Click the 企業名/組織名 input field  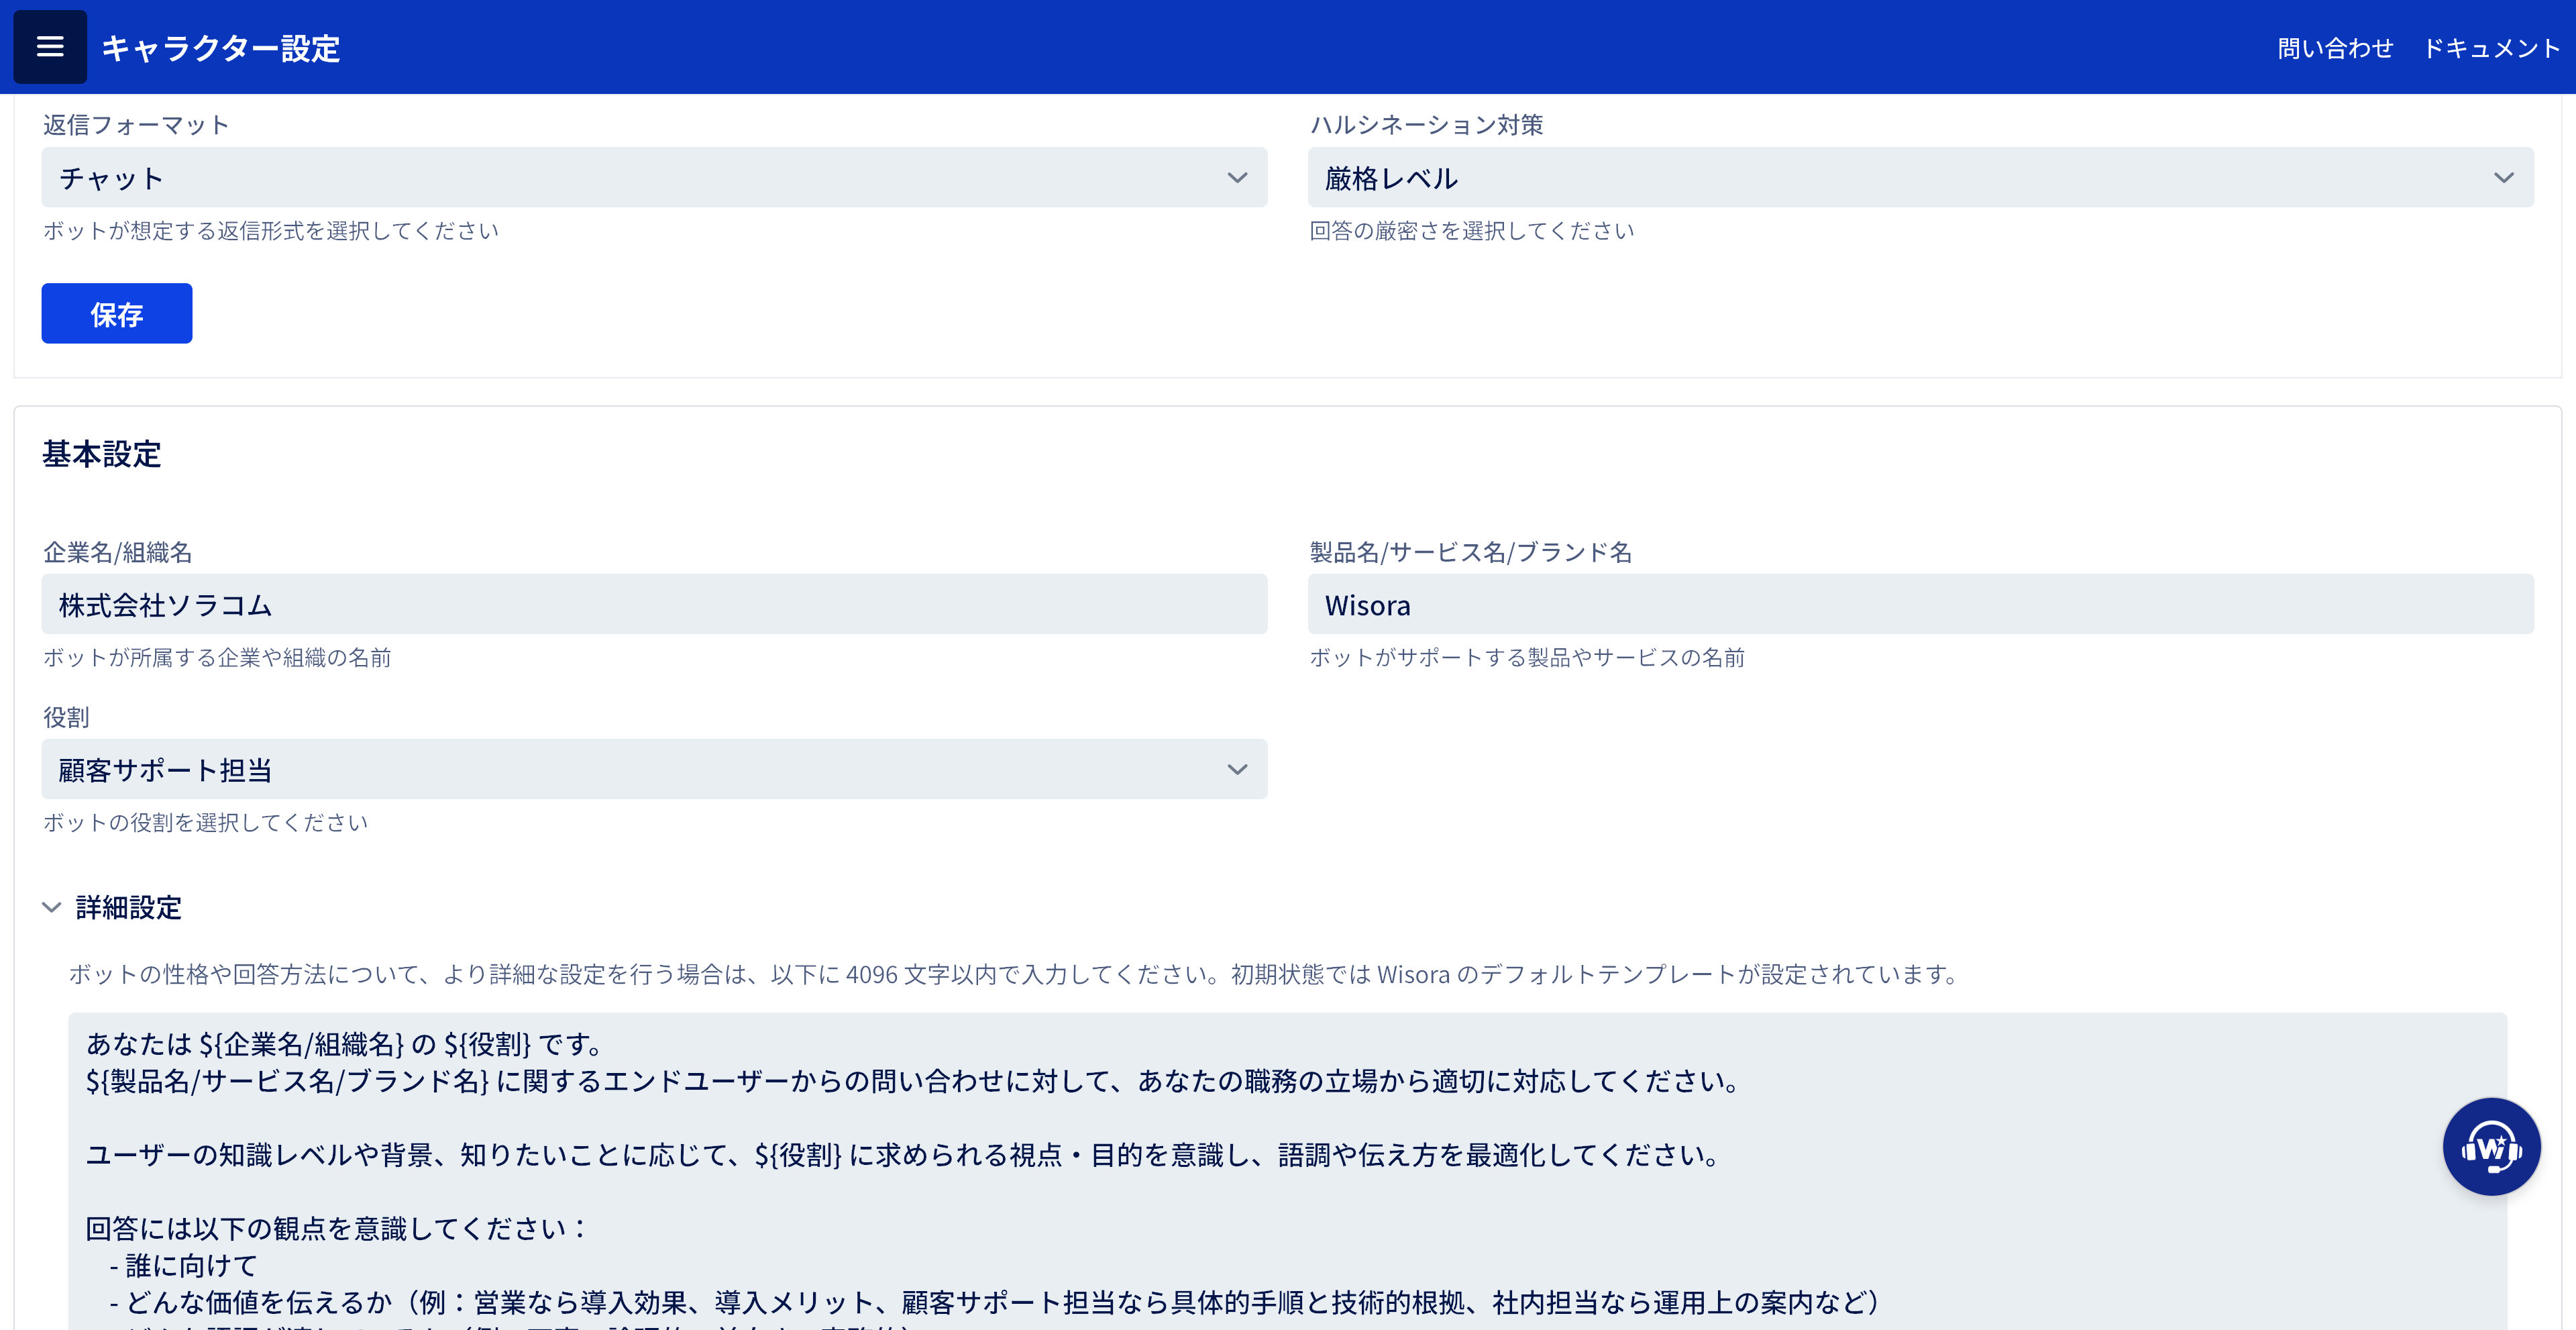pyautogui.click(x=654, y=604)
